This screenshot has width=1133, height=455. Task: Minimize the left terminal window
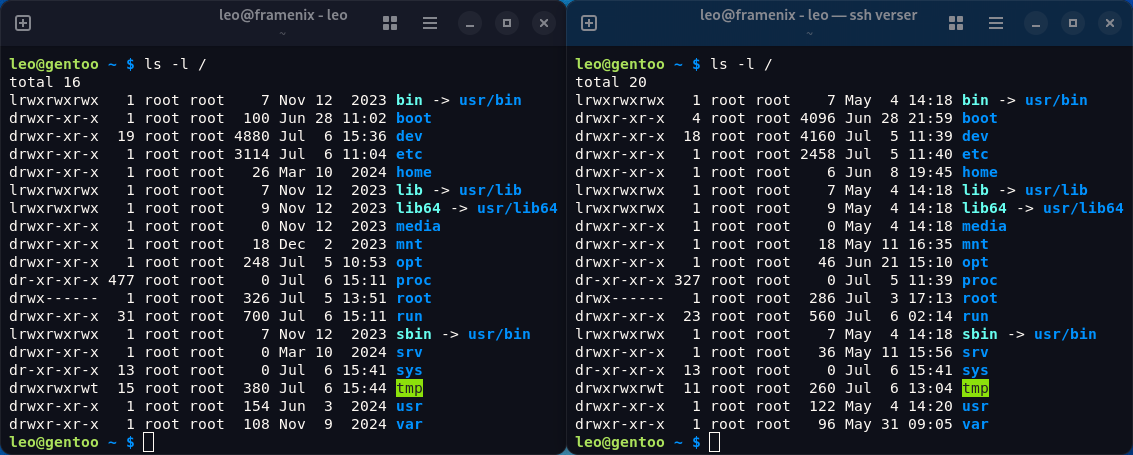click(470, 23)
